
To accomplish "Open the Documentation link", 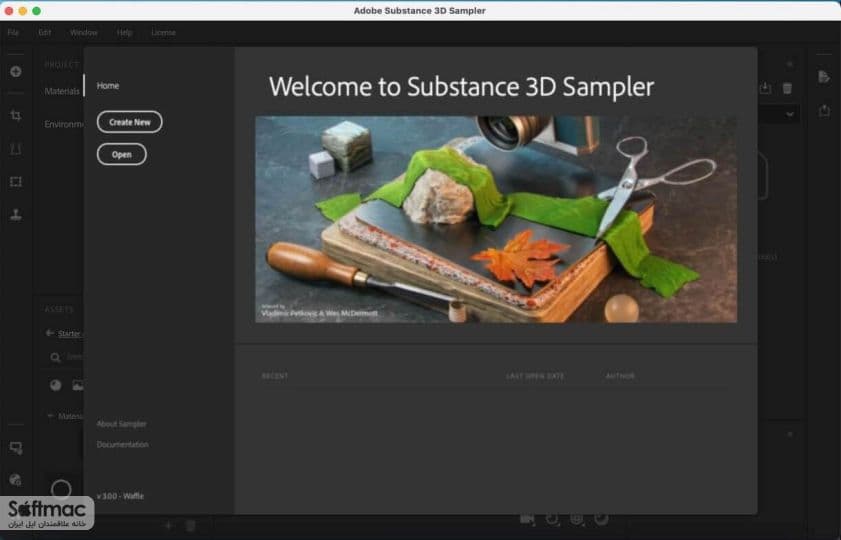I will click(x=122, y=445).
